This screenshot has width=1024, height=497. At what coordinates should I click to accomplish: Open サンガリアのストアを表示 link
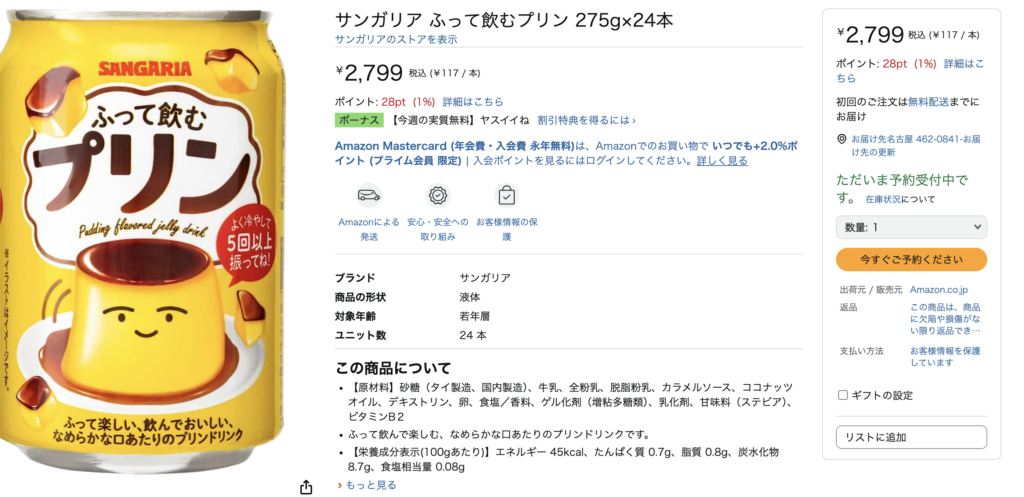click(x=396, y=39)
